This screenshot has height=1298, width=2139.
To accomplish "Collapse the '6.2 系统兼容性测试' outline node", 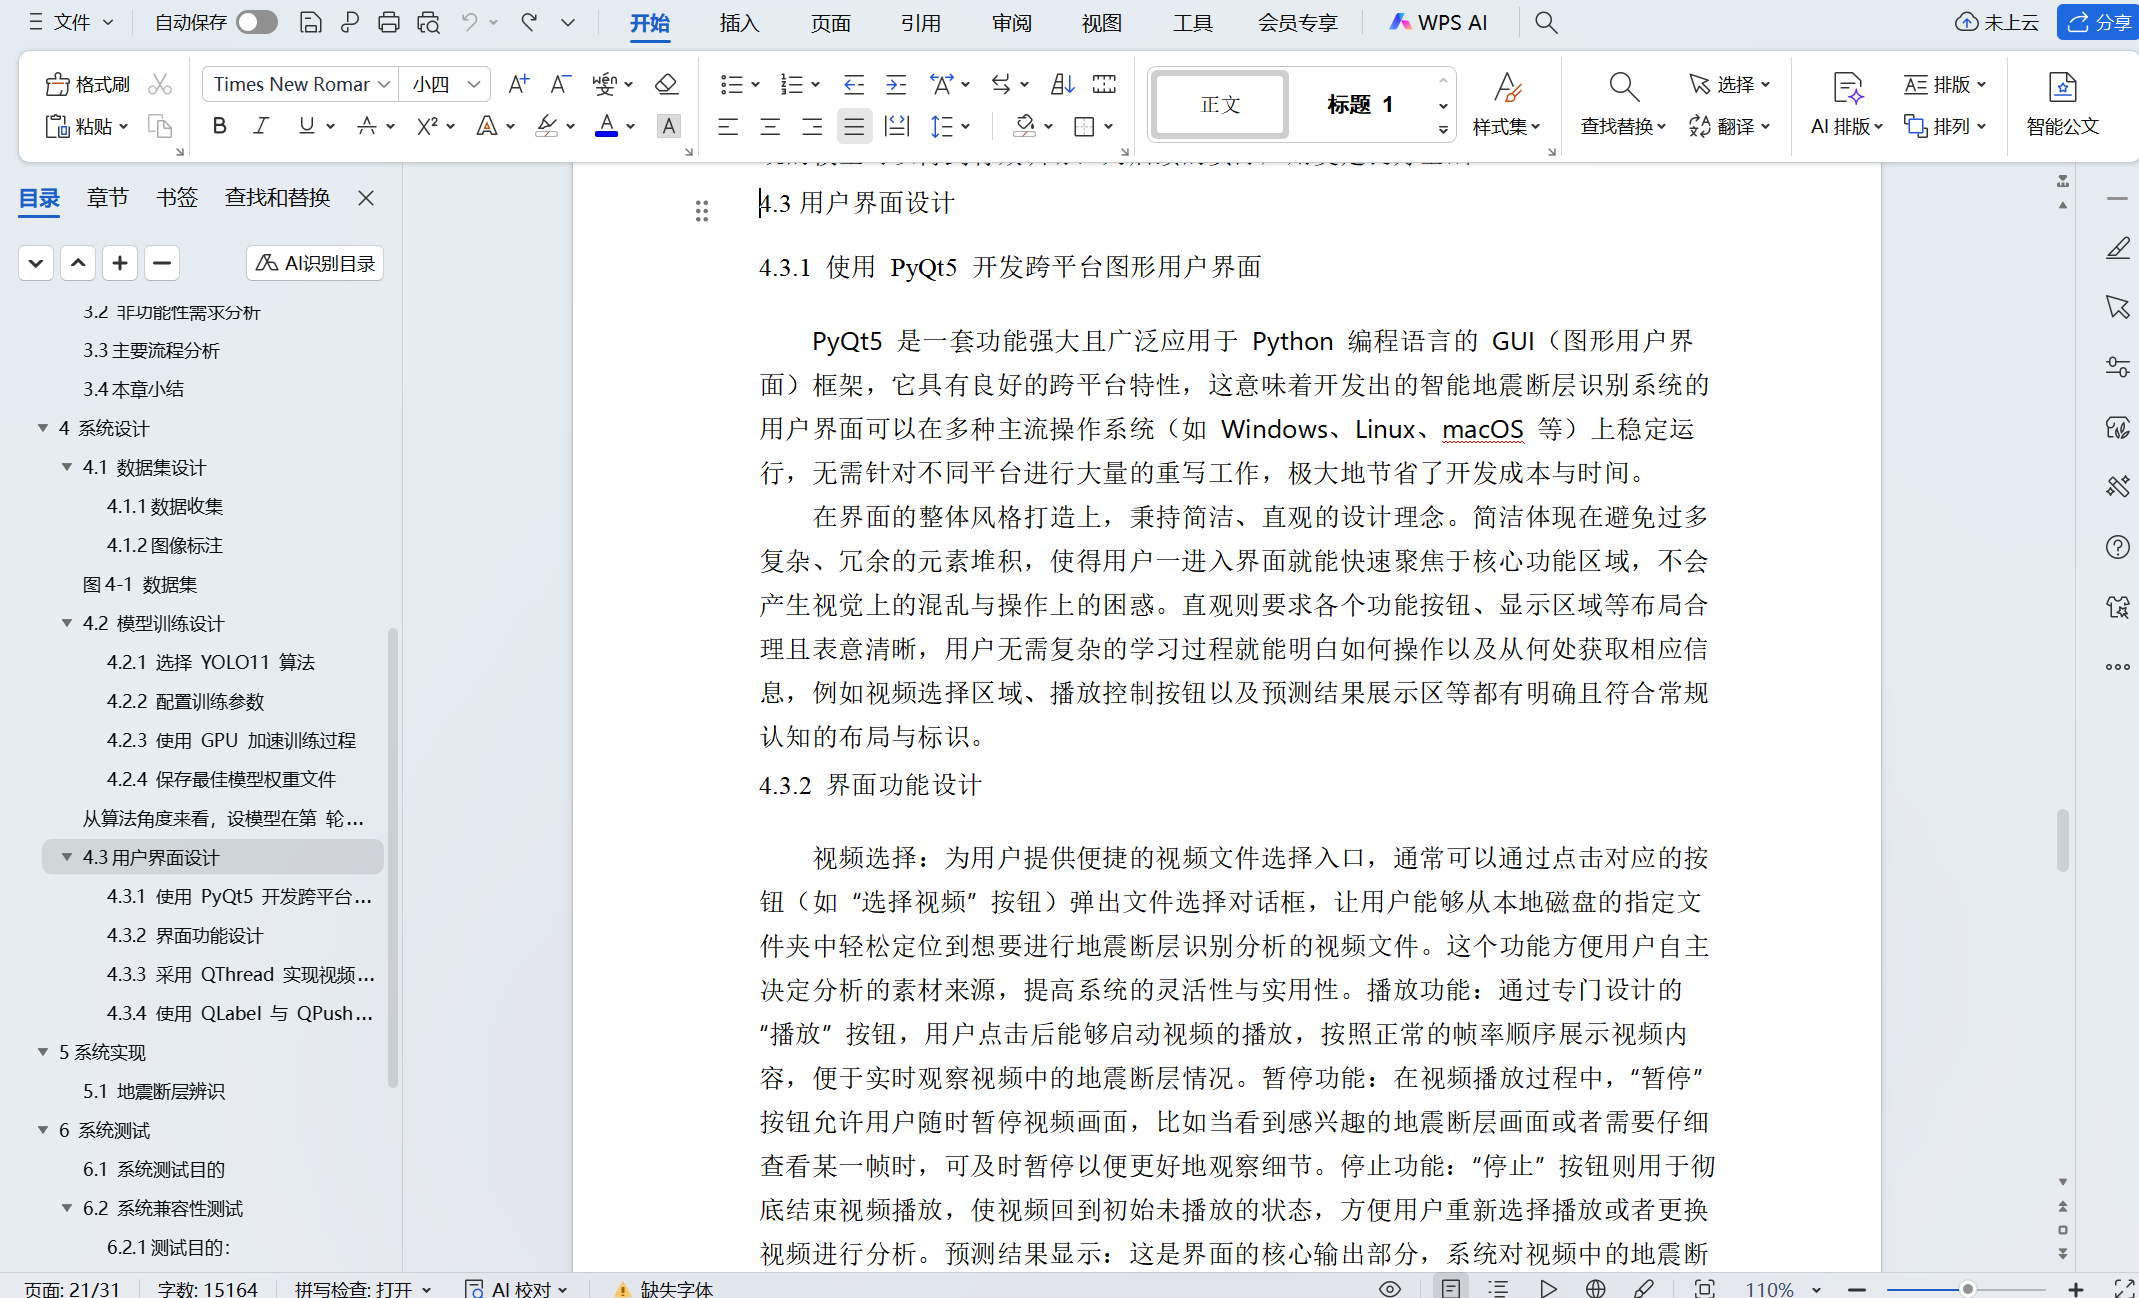I will pyautogui.click(x=67, y=1208).
